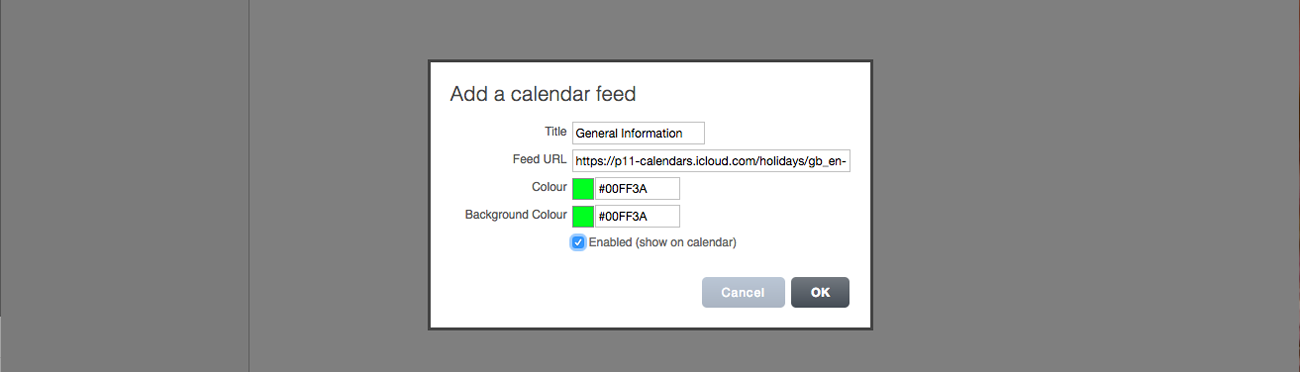Viewport: 1300px width, 372px height.
Task: Click the dark border of the dialog
Action: pyautogui.click(x=651, y=62)
